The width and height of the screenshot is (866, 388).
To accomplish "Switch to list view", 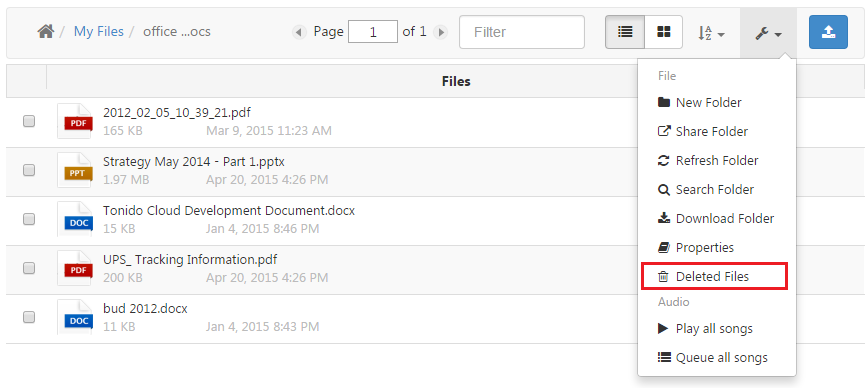I will click(x=625, y=32).
